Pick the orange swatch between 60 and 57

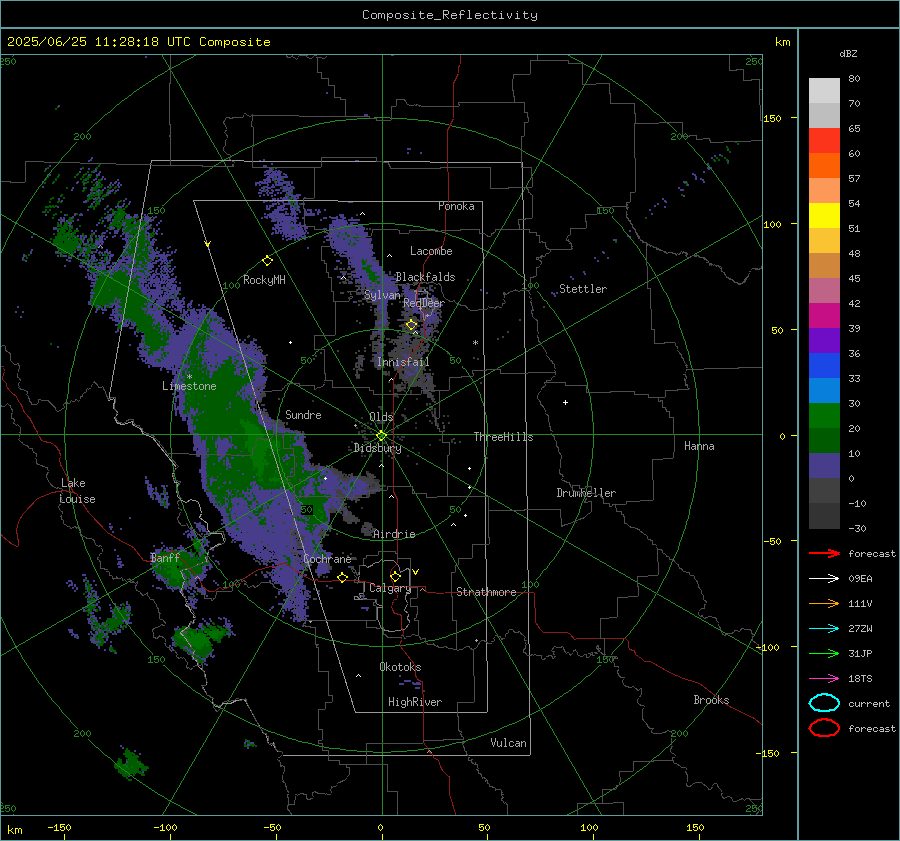click(x=824, y=166)
